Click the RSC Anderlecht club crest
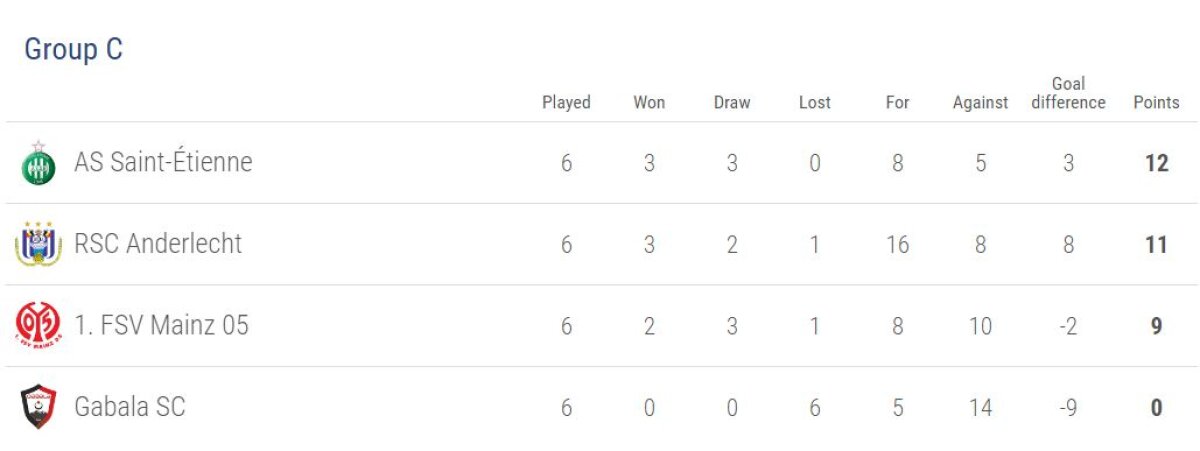Image resolution: width=1200 pixels, height=451 pixels. coord(39,244)
